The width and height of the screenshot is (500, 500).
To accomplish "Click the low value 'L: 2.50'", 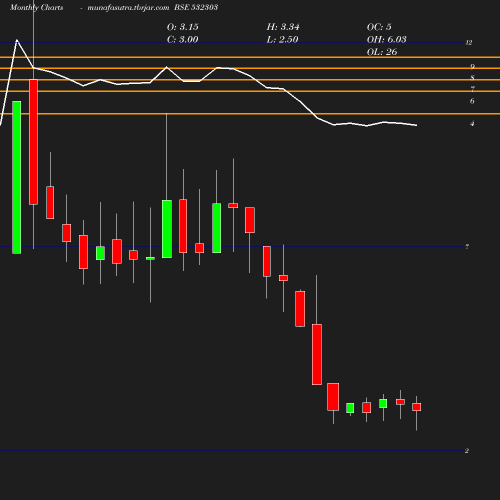I will tap(282, 39).
